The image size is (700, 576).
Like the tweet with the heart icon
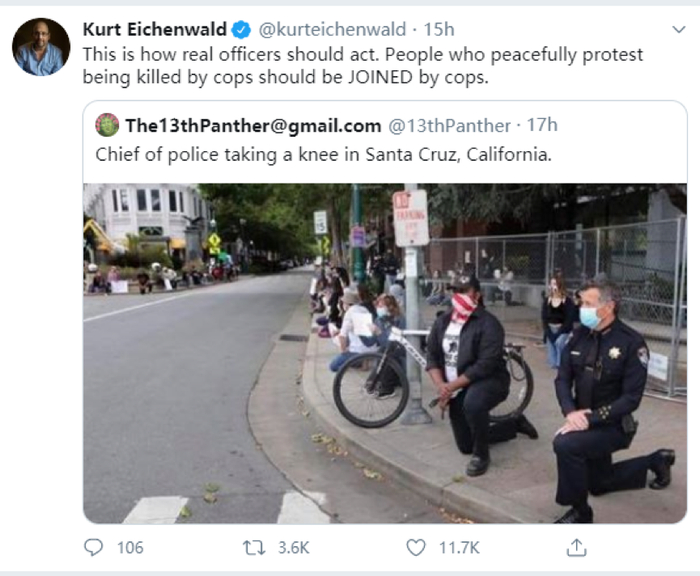pyautogui.click(x=416, y=547)
